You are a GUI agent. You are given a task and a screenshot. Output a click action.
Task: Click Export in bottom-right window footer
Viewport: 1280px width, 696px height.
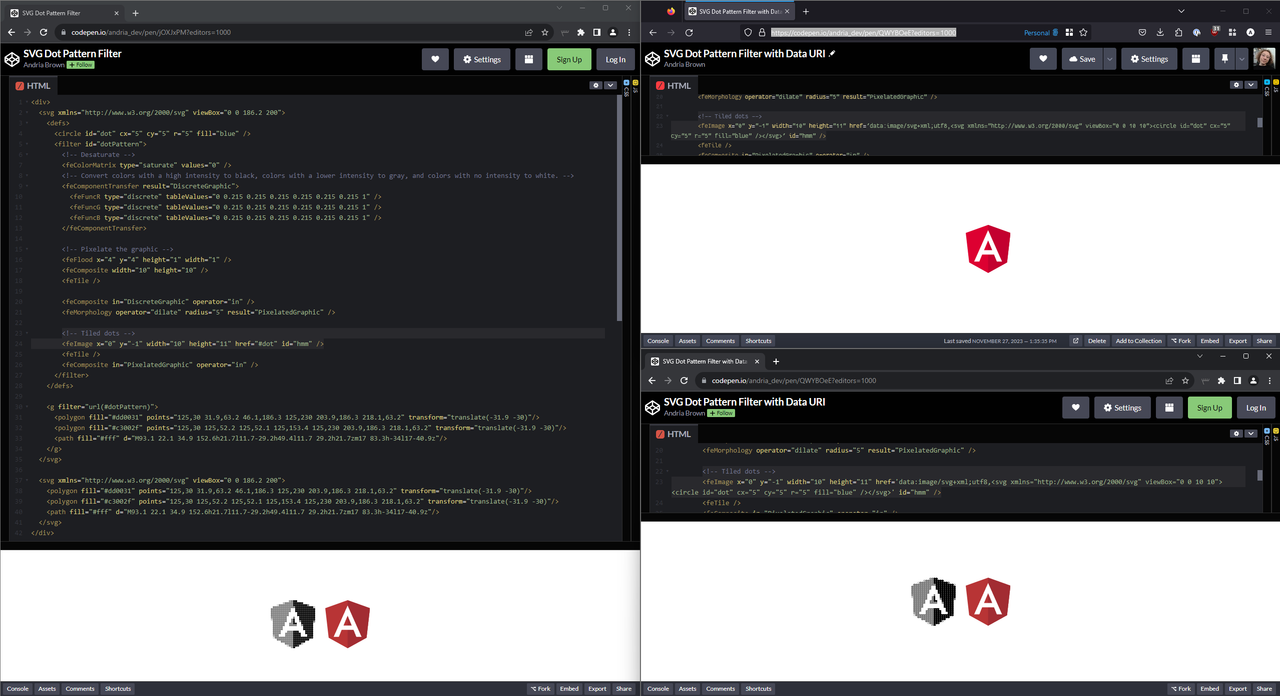point(1237,689)
